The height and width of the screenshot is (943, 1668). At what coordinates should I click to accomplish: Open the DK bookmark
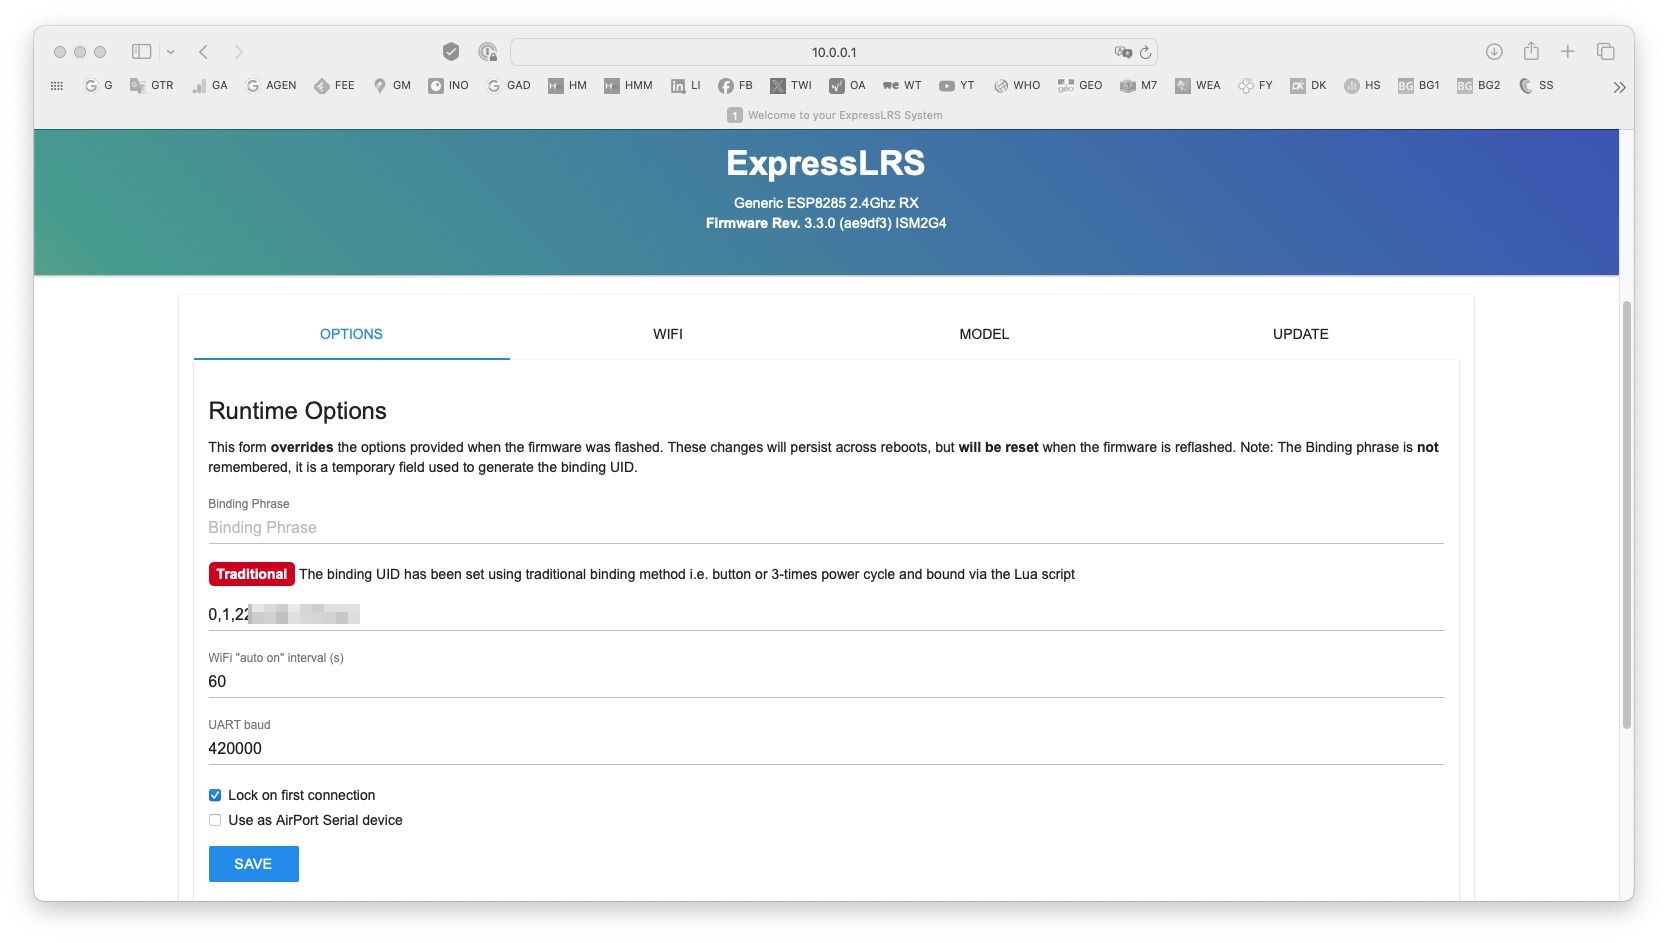[x=1308, y=86]
